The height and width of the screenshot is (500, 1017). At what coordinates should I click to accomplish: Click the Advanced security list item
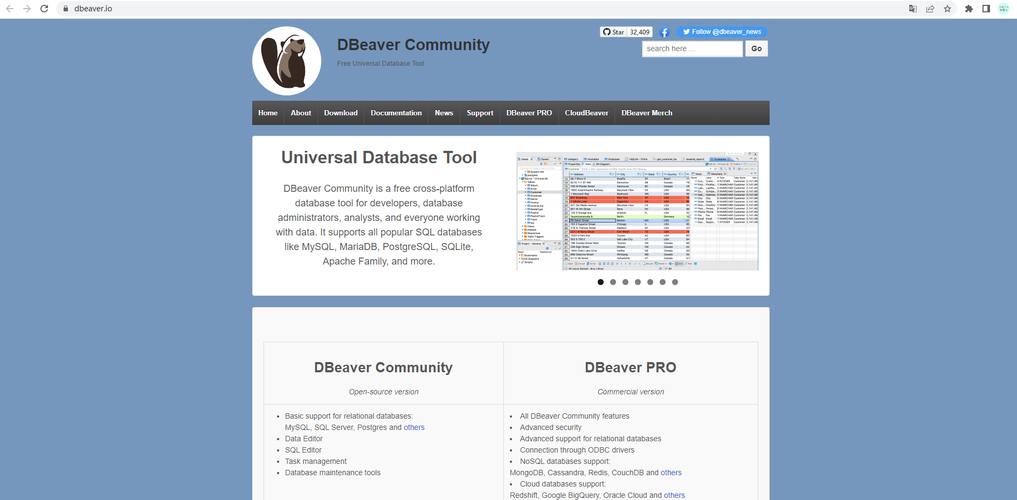point(551,427)
